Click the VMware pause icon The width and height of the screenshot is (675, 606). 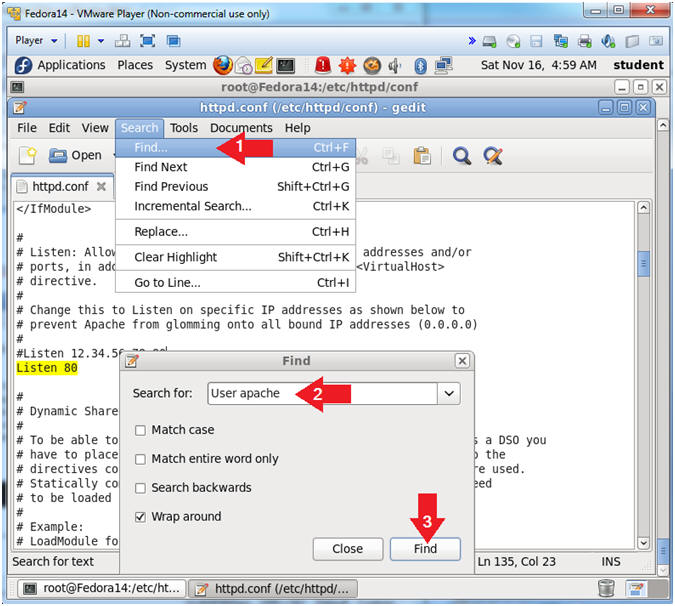point(83,41)
